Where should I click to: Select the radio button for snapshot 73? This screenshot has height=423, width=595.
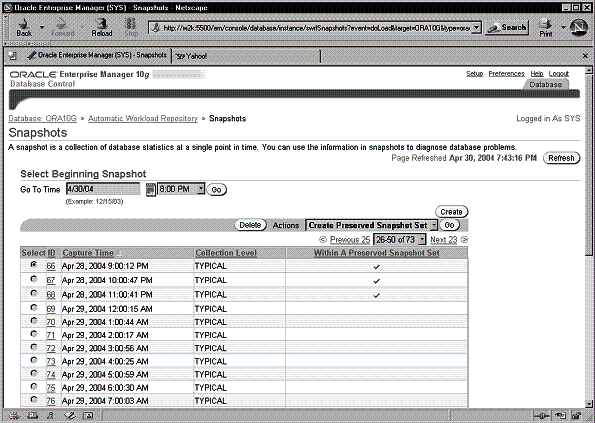[x=34, y=360]
